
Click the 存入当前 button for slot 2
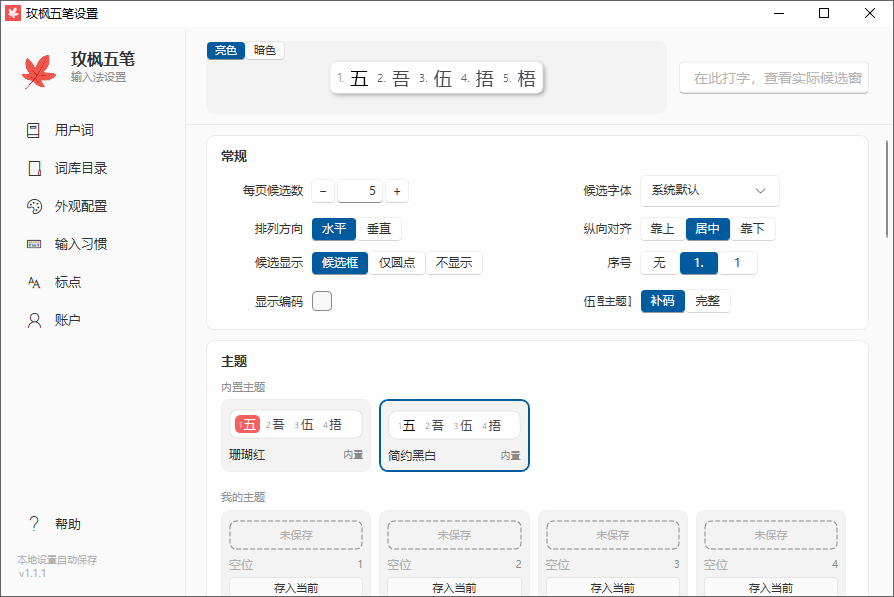[x=454, y=587]
